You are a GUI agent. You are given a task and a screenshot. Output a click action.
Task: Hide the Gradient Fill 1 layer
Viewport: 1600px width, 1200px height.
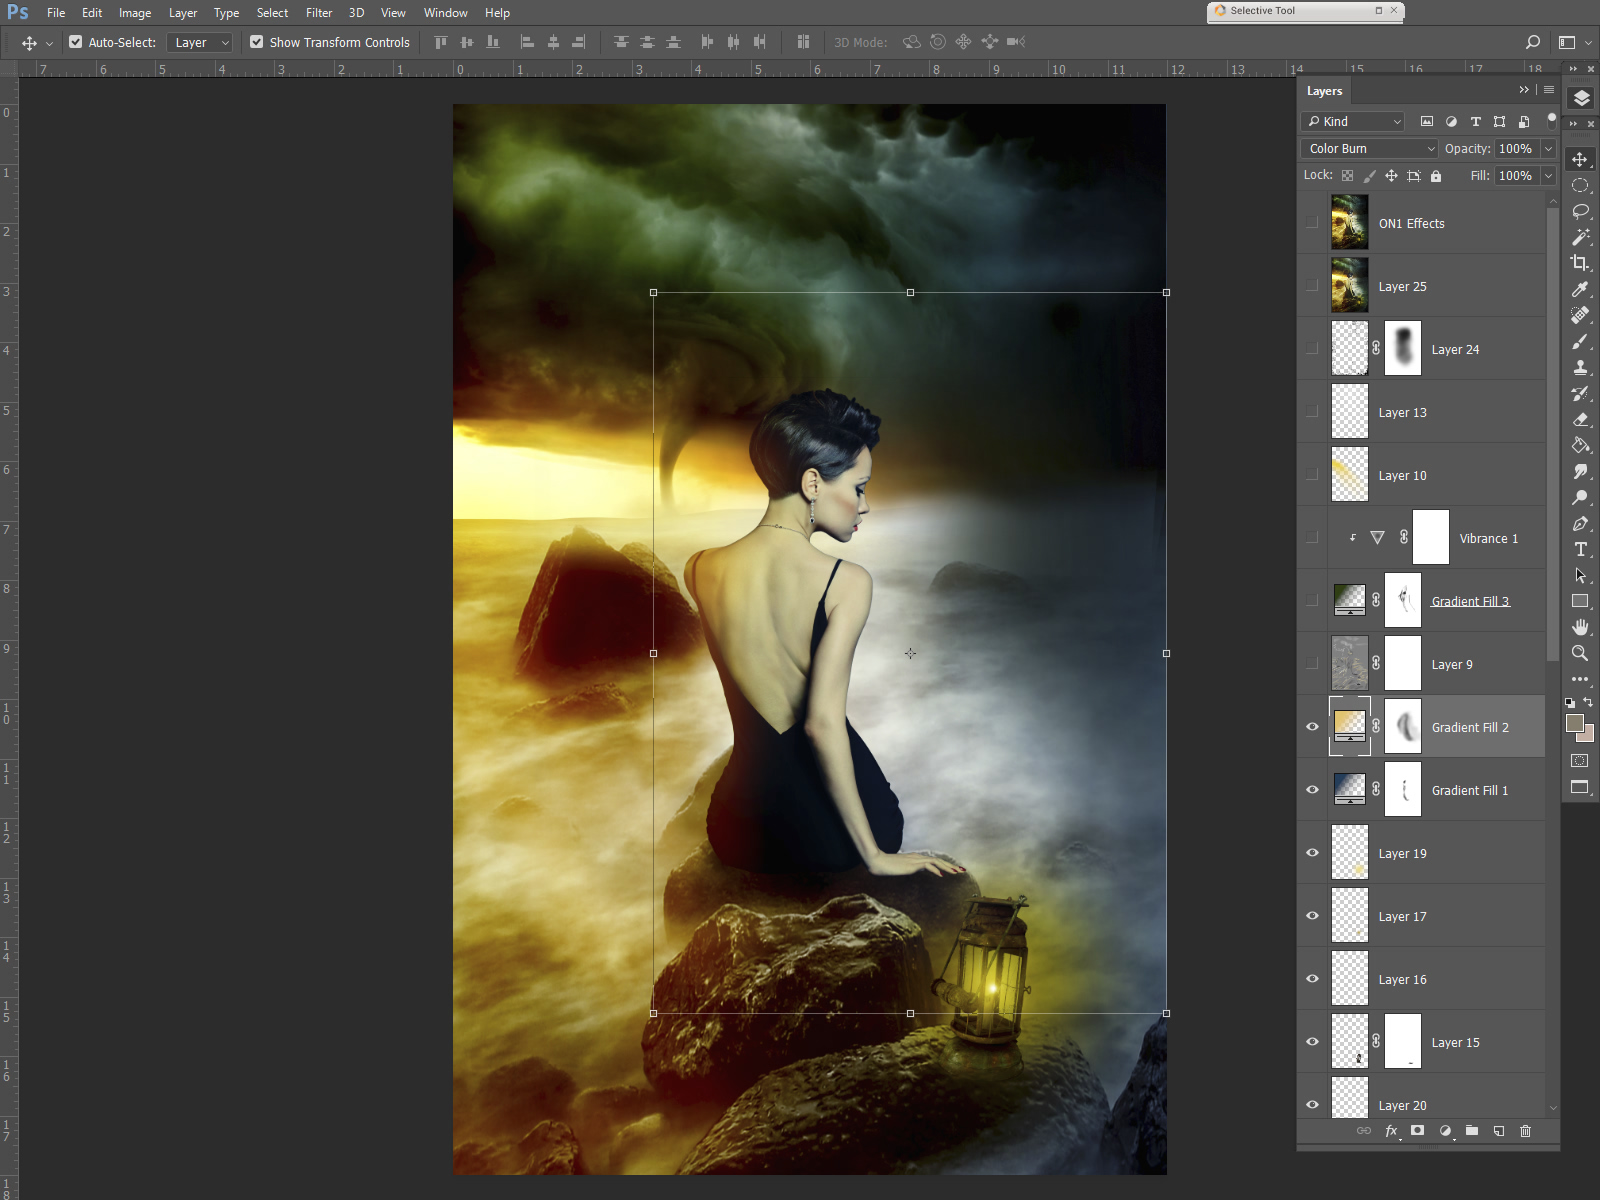point(1312,790)
